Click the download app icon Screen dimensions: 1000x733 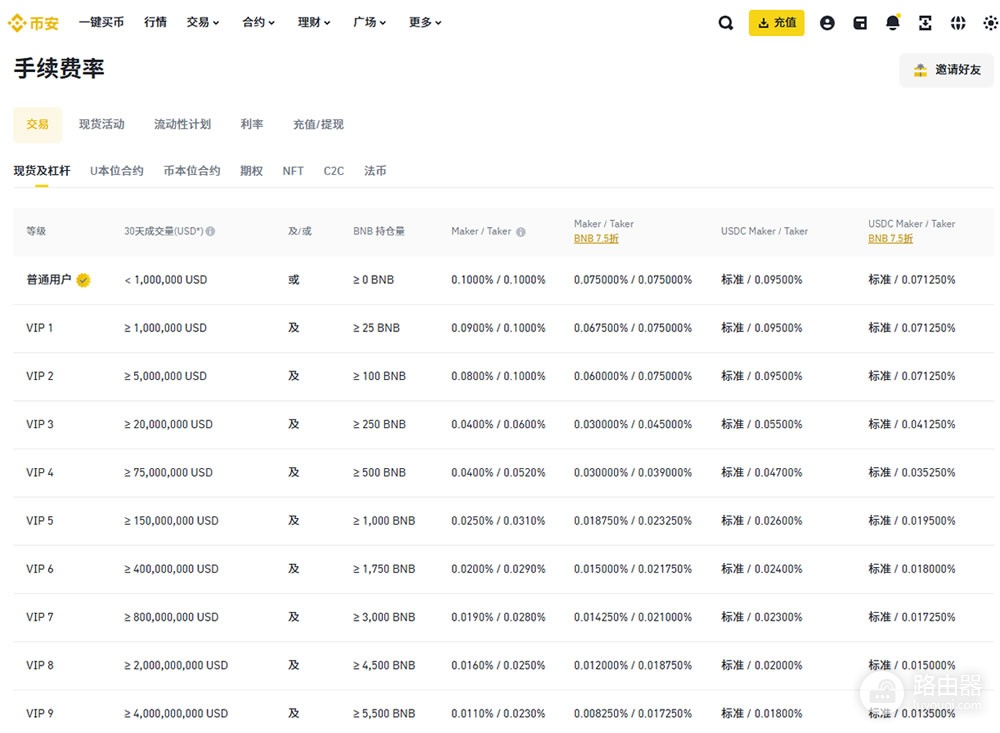pos(925,23)
